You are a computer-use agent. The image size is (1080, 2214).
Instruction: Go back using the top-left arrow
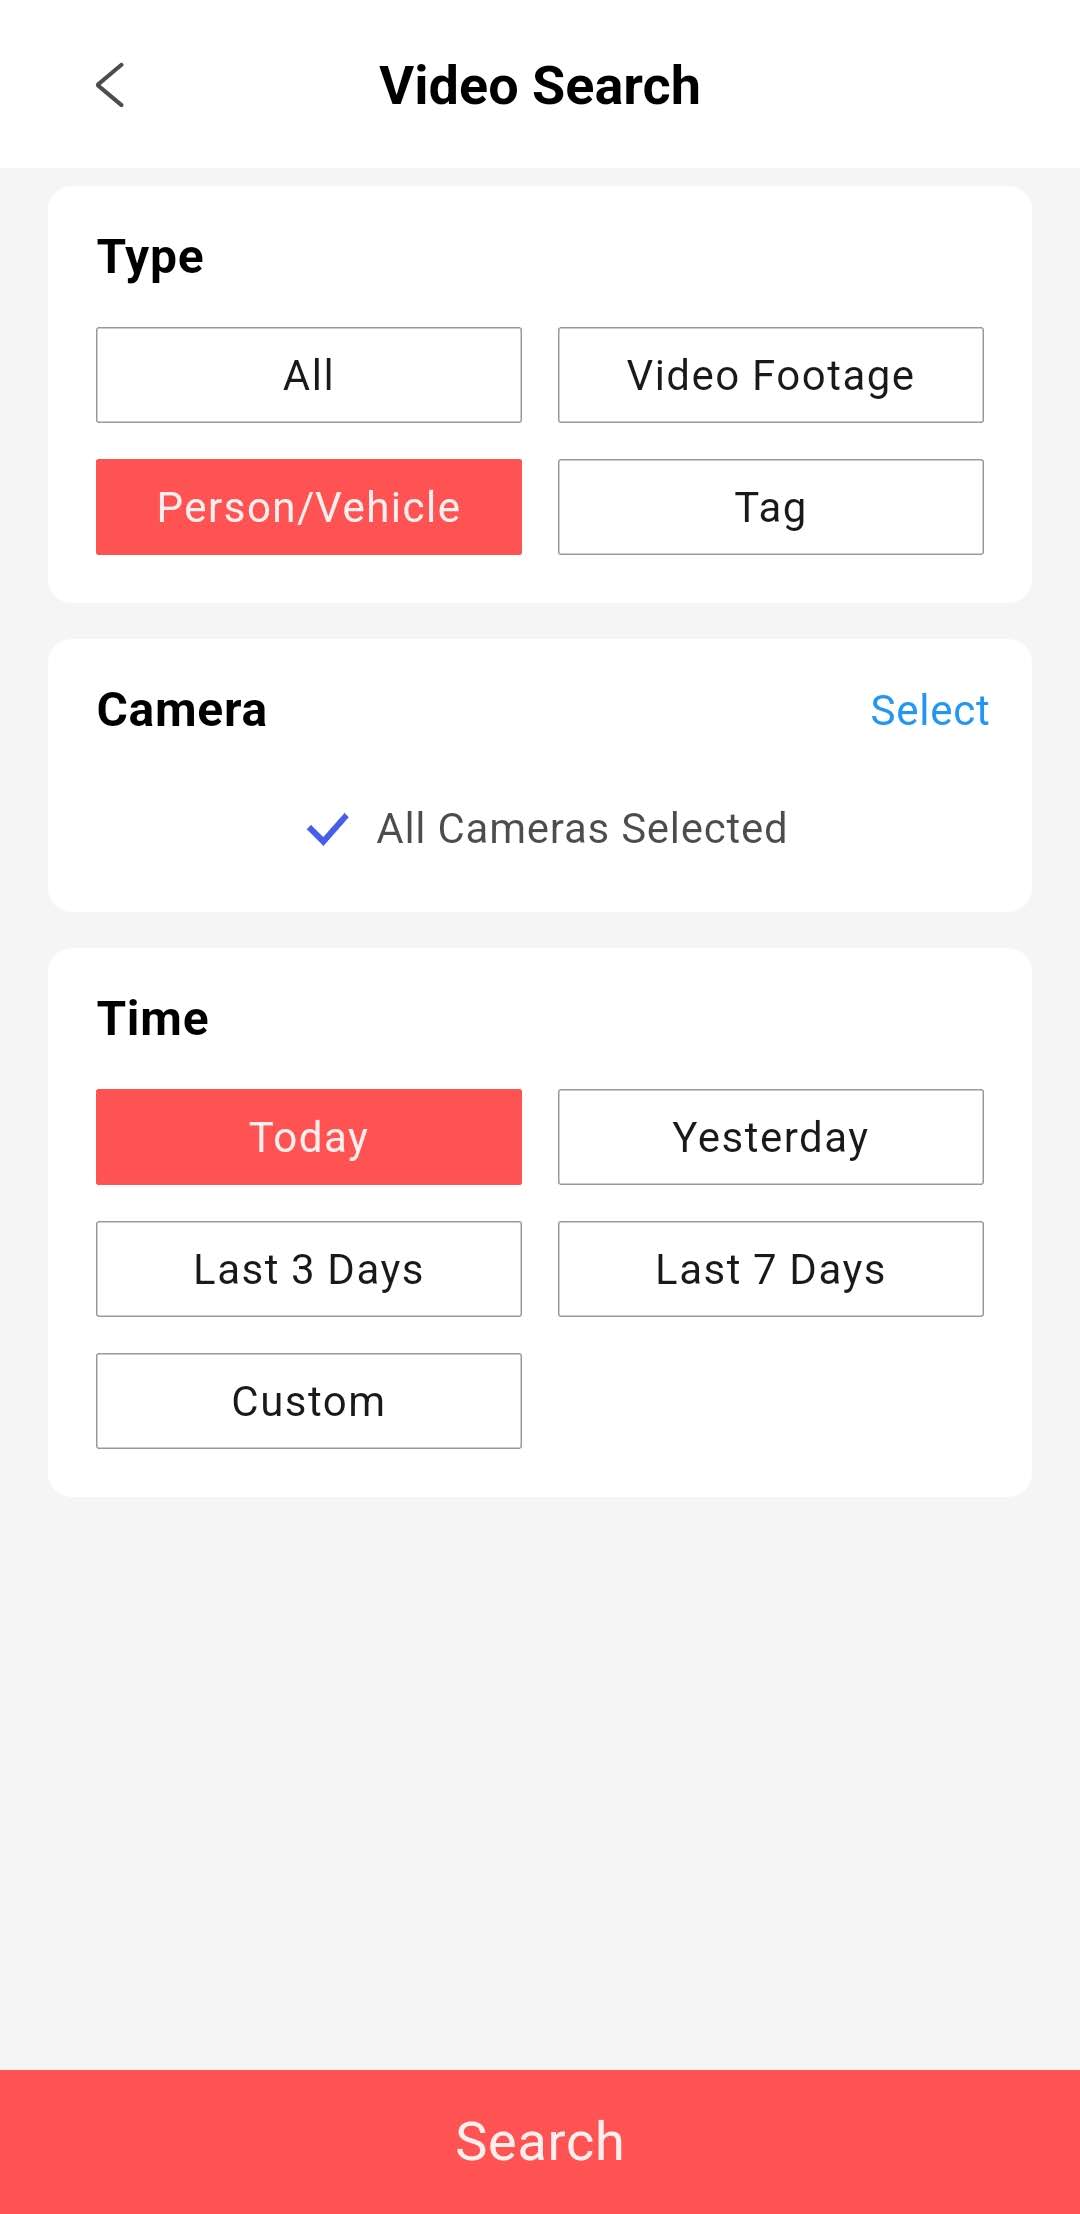[110, 85]
